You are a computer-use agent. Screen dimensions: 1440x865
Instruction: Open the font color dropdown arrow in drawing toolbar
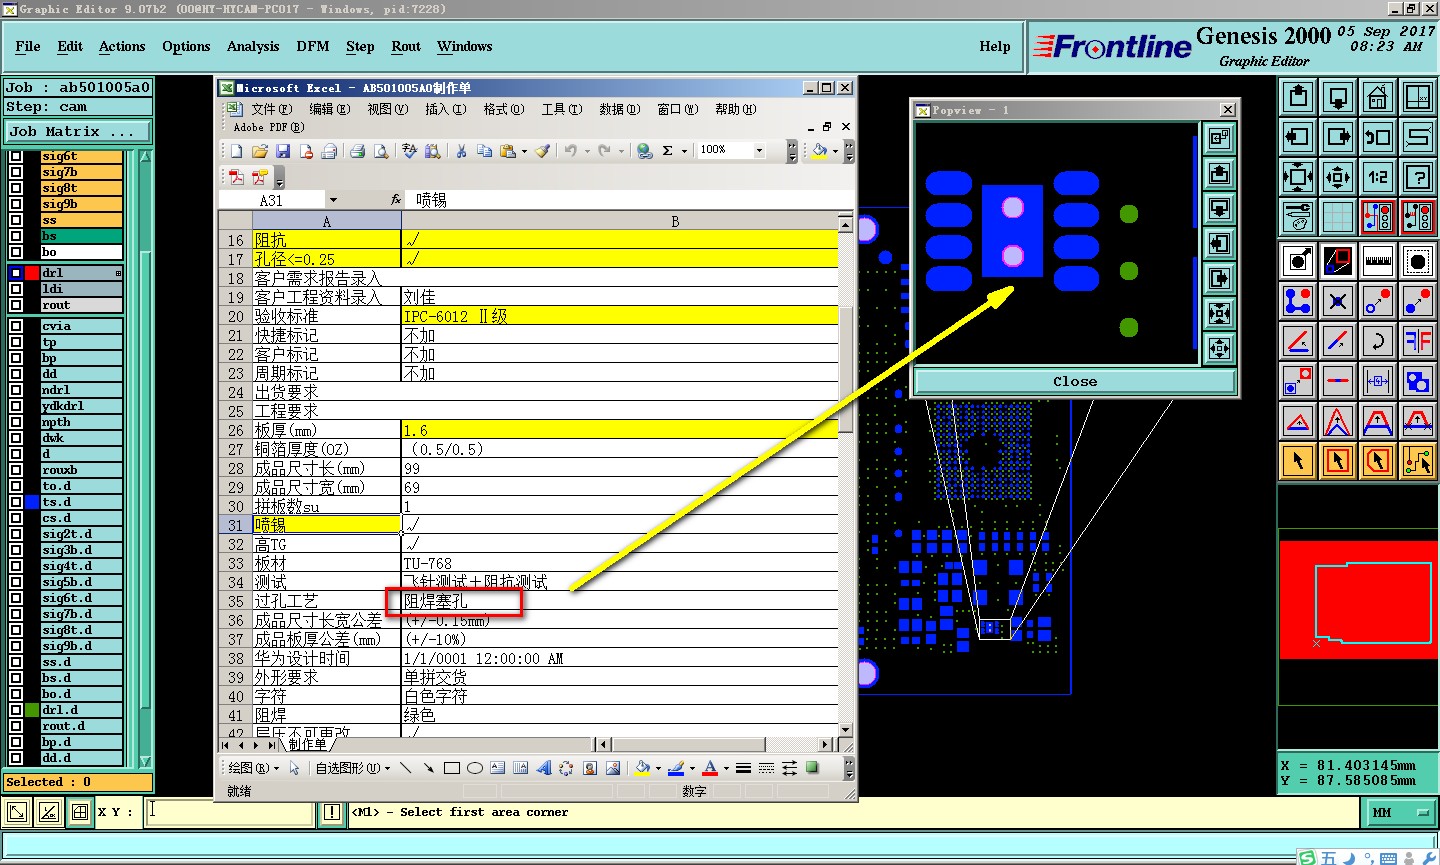point(726,769)
